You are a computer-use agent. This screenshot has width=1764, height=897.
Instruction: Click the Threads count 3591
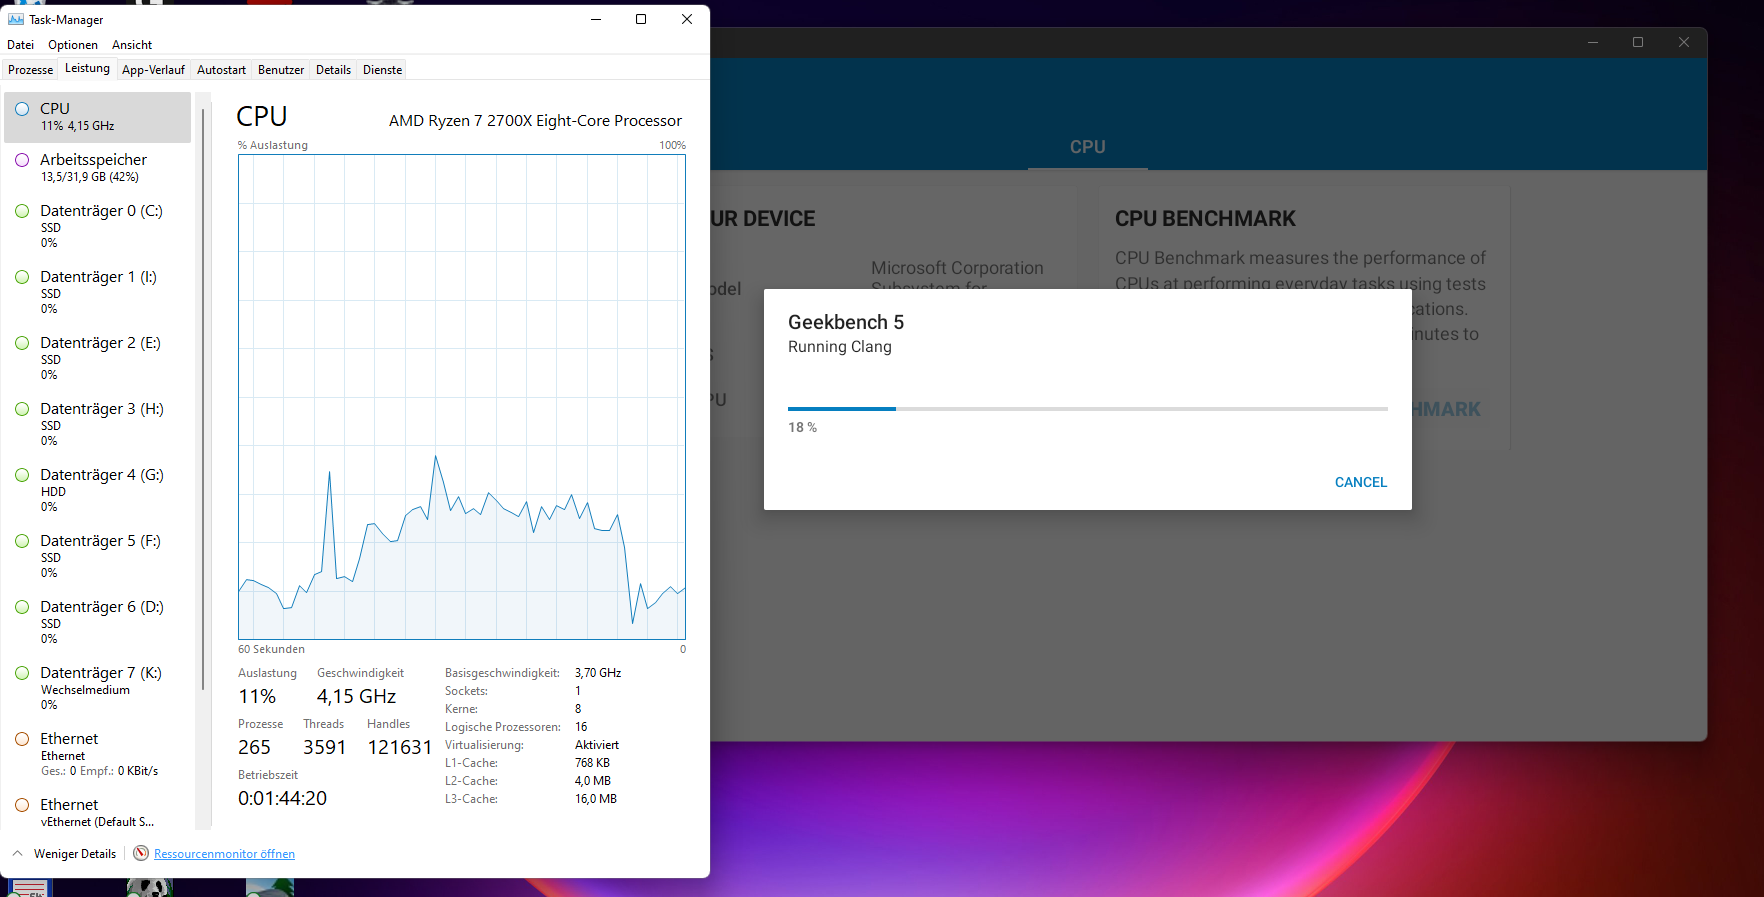[x=324, y=748]
